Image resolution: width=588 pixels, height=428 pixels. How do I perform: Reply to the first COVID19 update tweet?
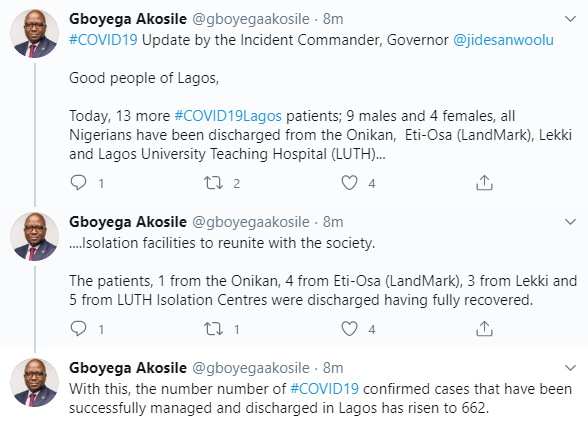(x=78, y=183)
